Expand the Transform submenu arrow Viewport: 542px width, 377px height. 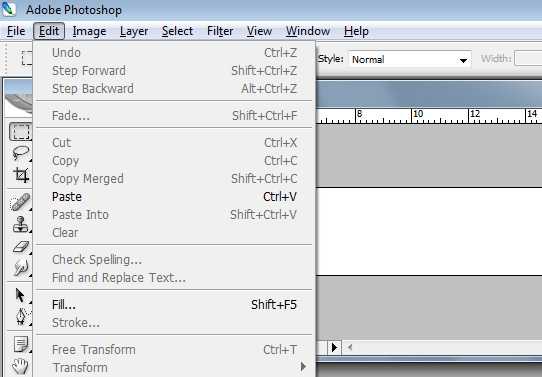pos(303,367)
